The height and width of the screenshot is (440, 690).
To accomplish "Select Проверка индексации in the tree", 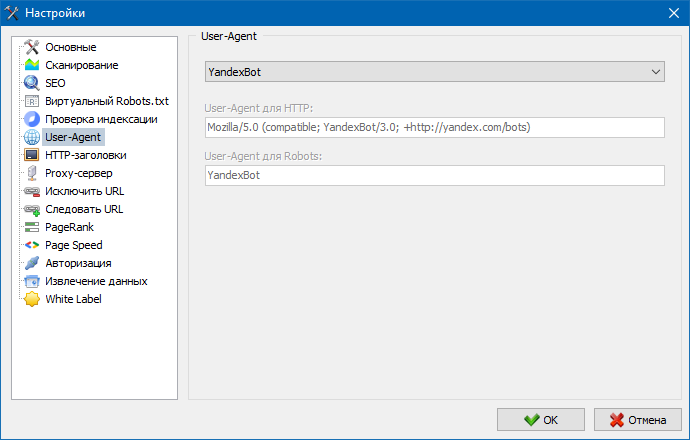I will tap(101, 119).
